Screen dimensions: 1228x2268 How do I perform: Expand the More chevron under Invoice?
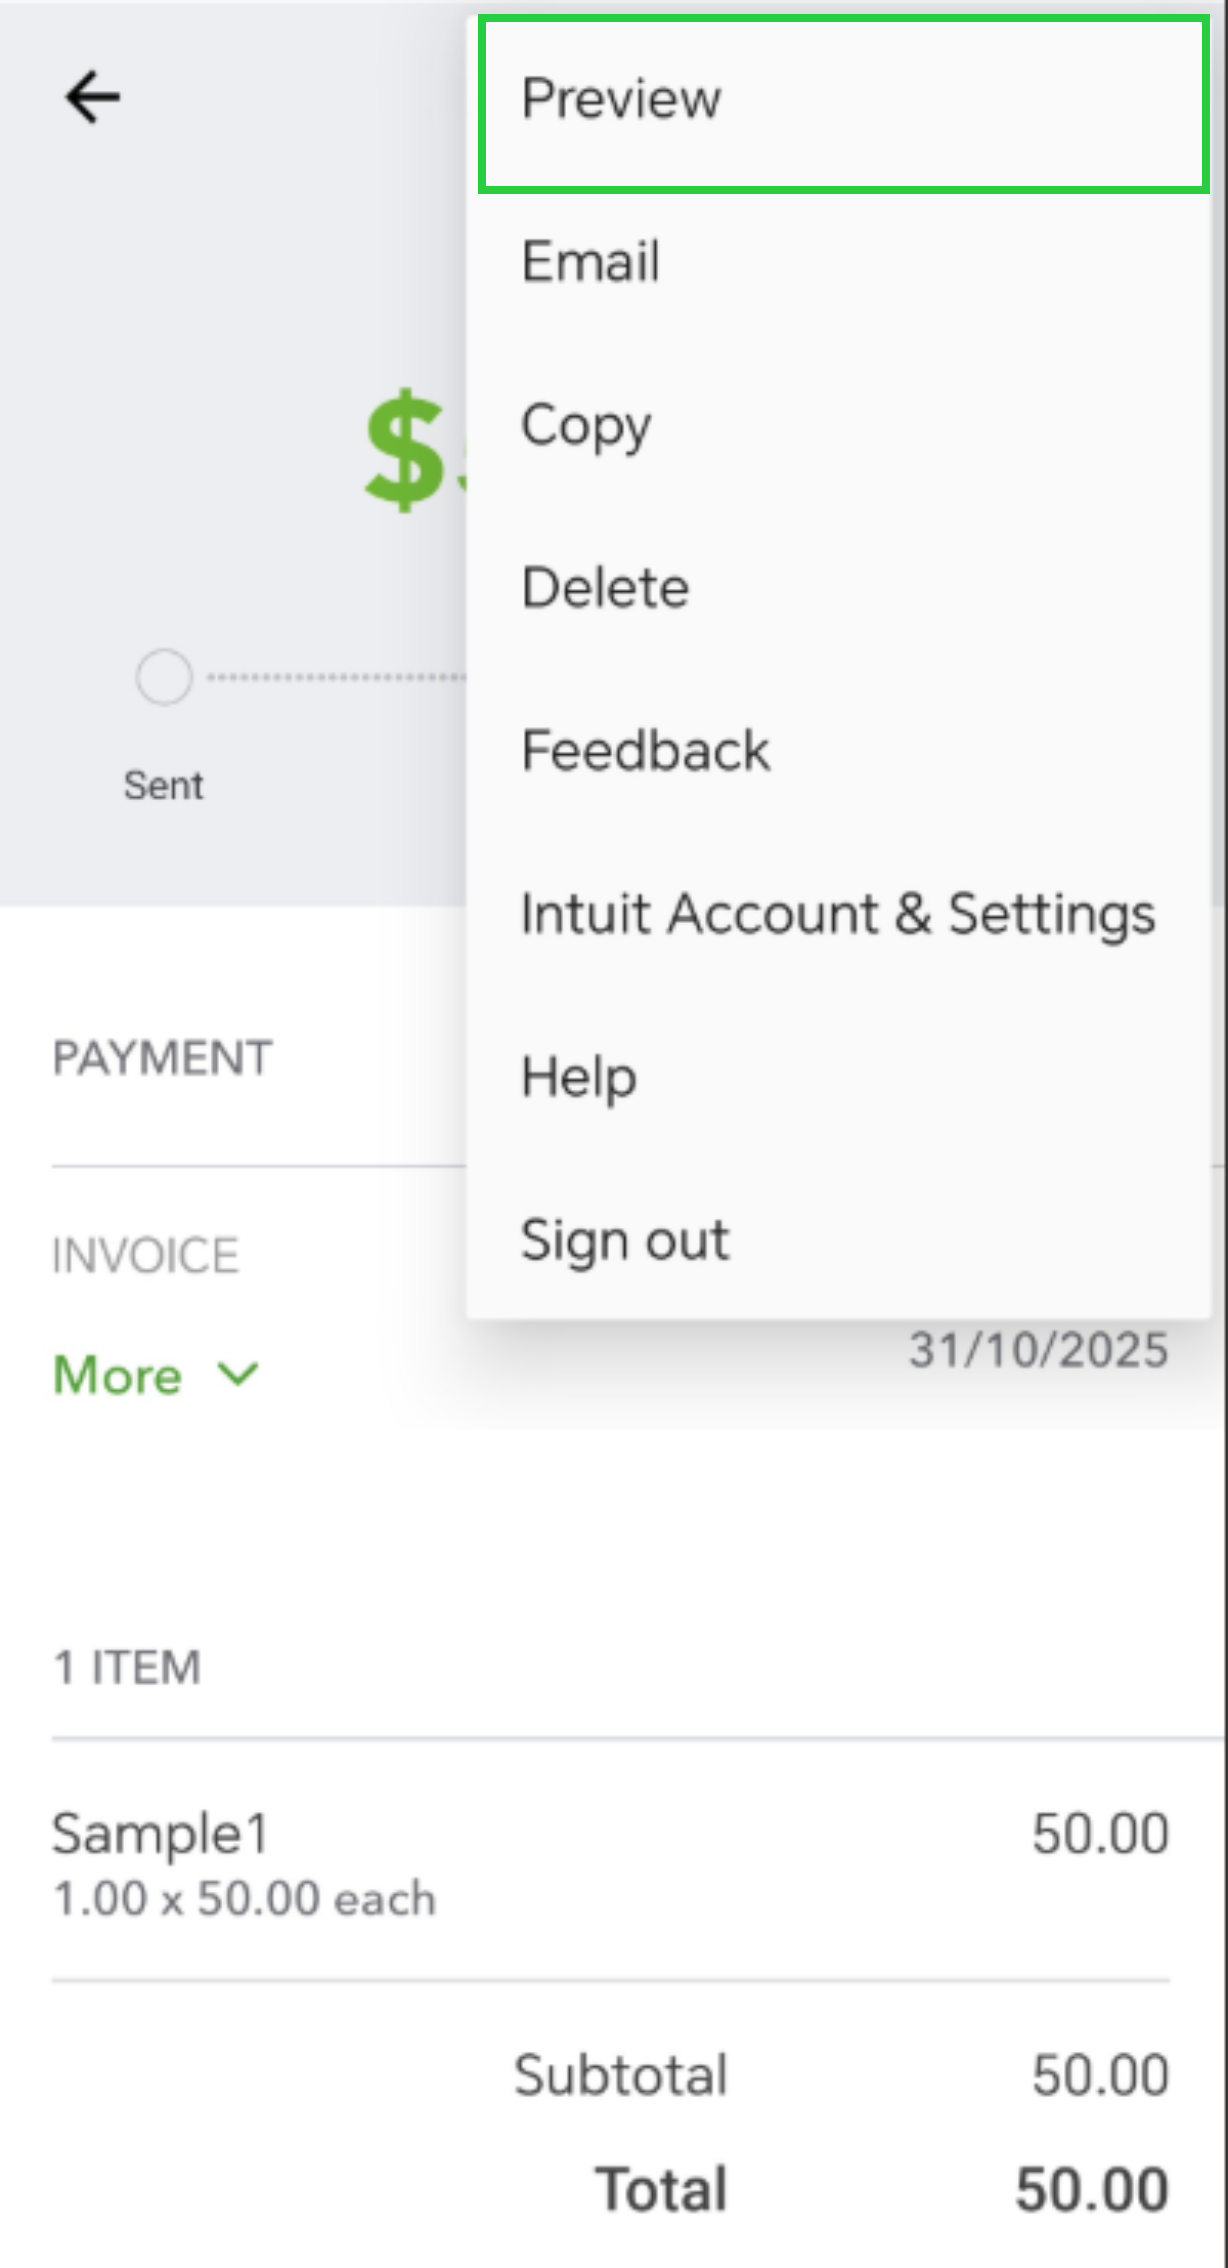[x=156, y=1375]
